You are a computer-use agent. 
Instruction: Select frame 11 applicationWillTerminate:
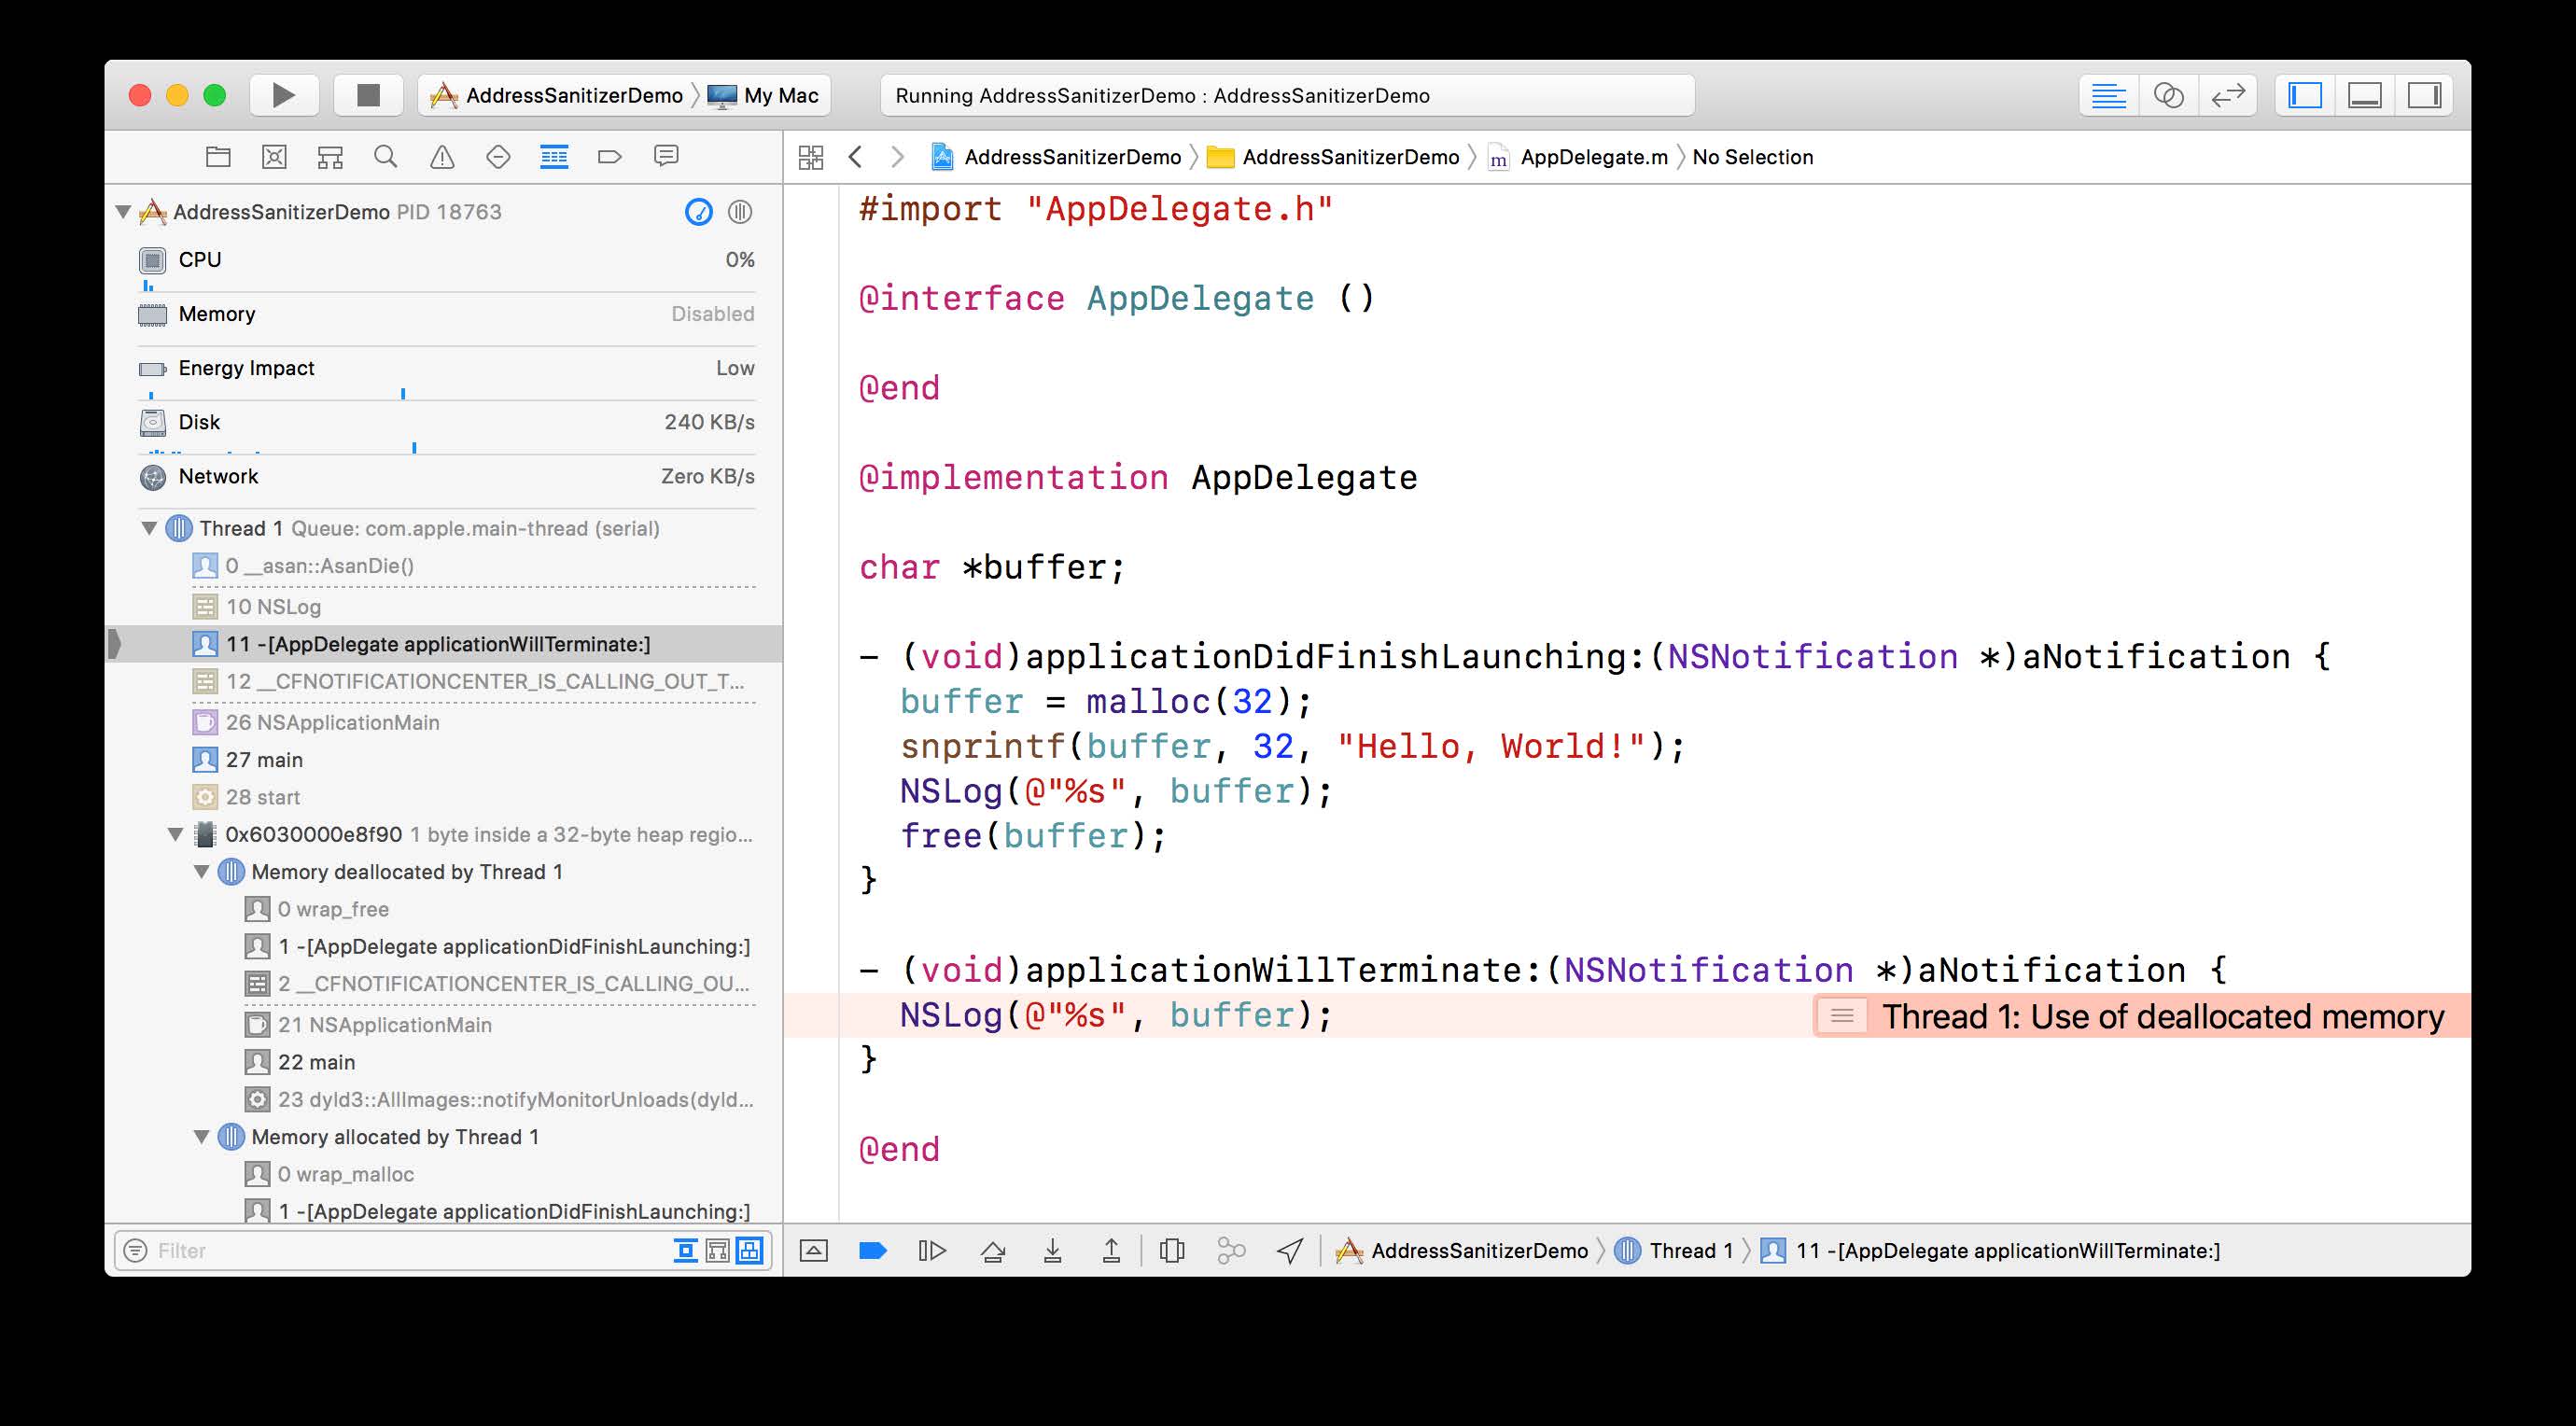(x=444, y=644)
